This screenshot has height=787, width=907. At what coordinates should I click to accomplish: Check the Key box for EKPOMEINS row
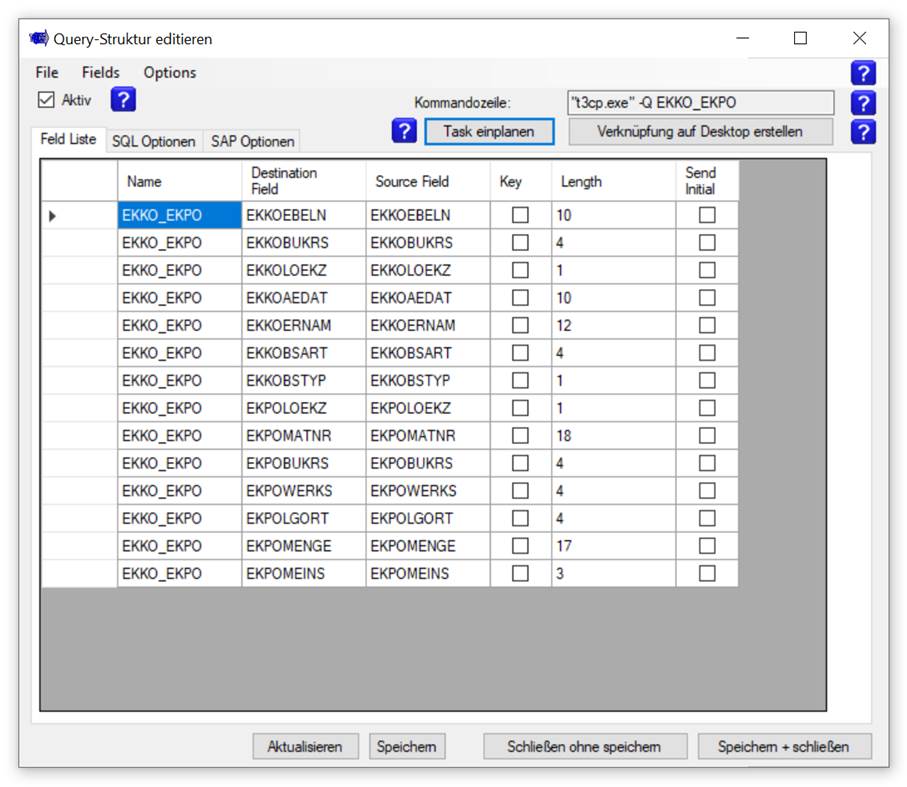pos(520,574)
